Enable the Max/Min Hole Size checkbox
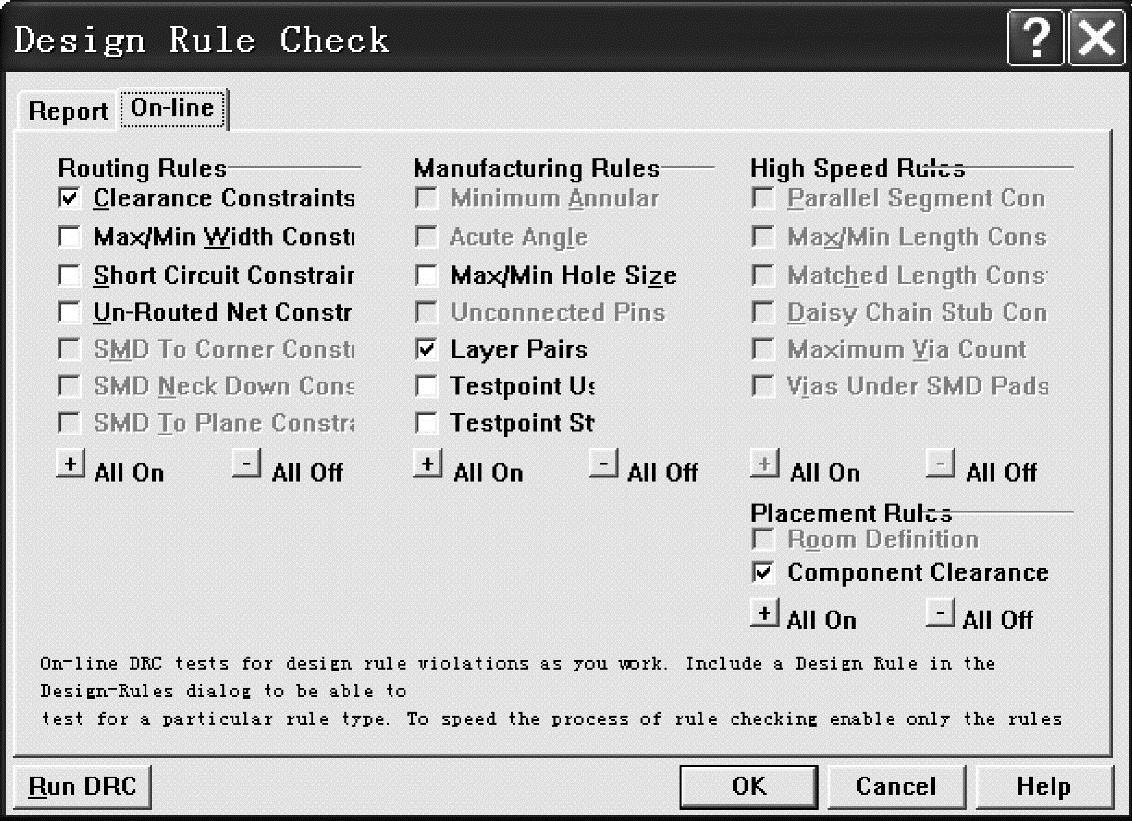This screenshot has width=1132, height=821. pyautogui.click(x=427, y=274)
